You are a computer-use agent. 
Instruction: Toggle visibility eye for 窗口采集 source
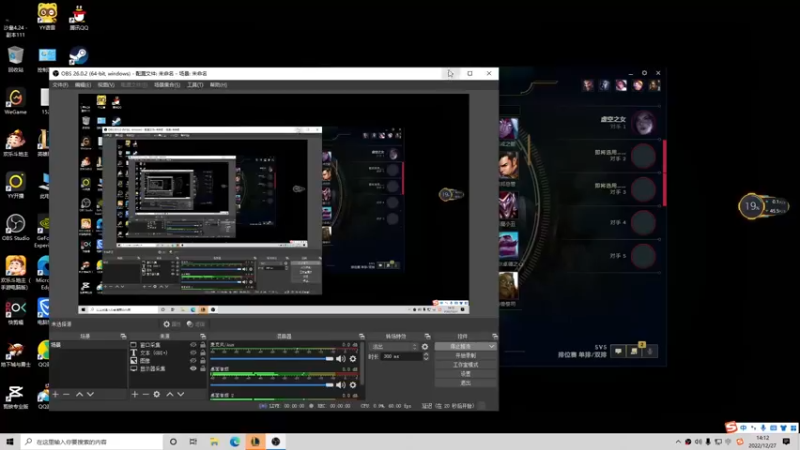click(193, 345)
